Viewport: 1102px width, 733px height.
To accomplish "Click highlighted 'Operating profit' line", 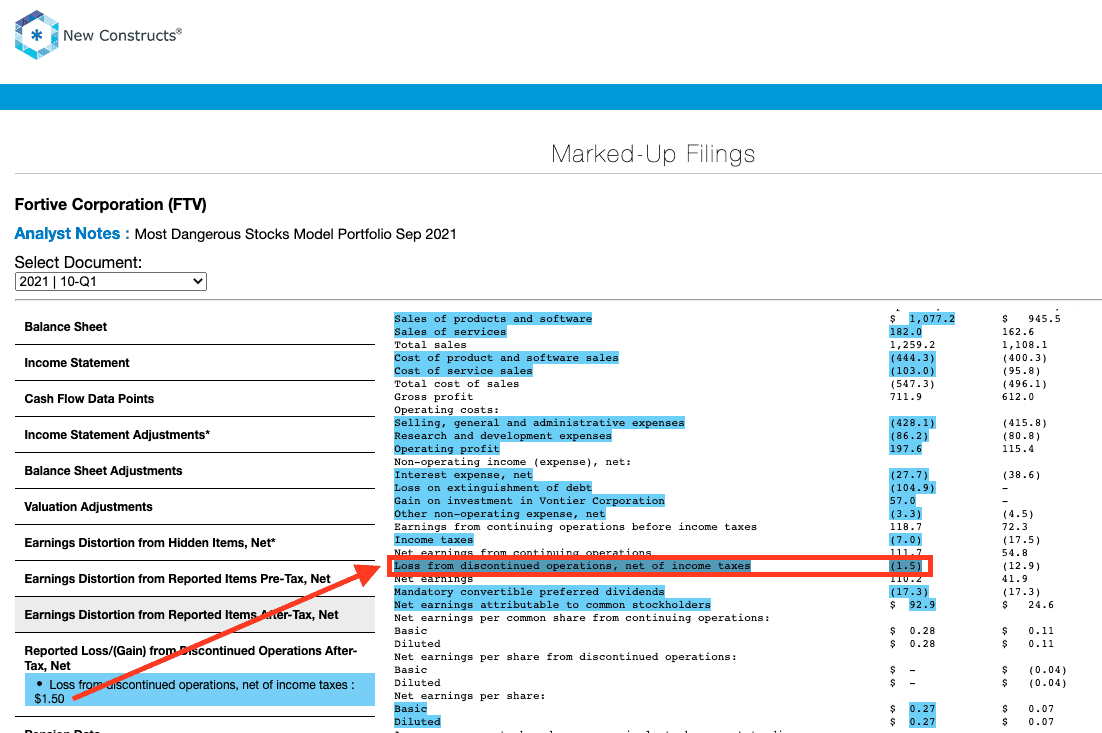I will (446, 449).
